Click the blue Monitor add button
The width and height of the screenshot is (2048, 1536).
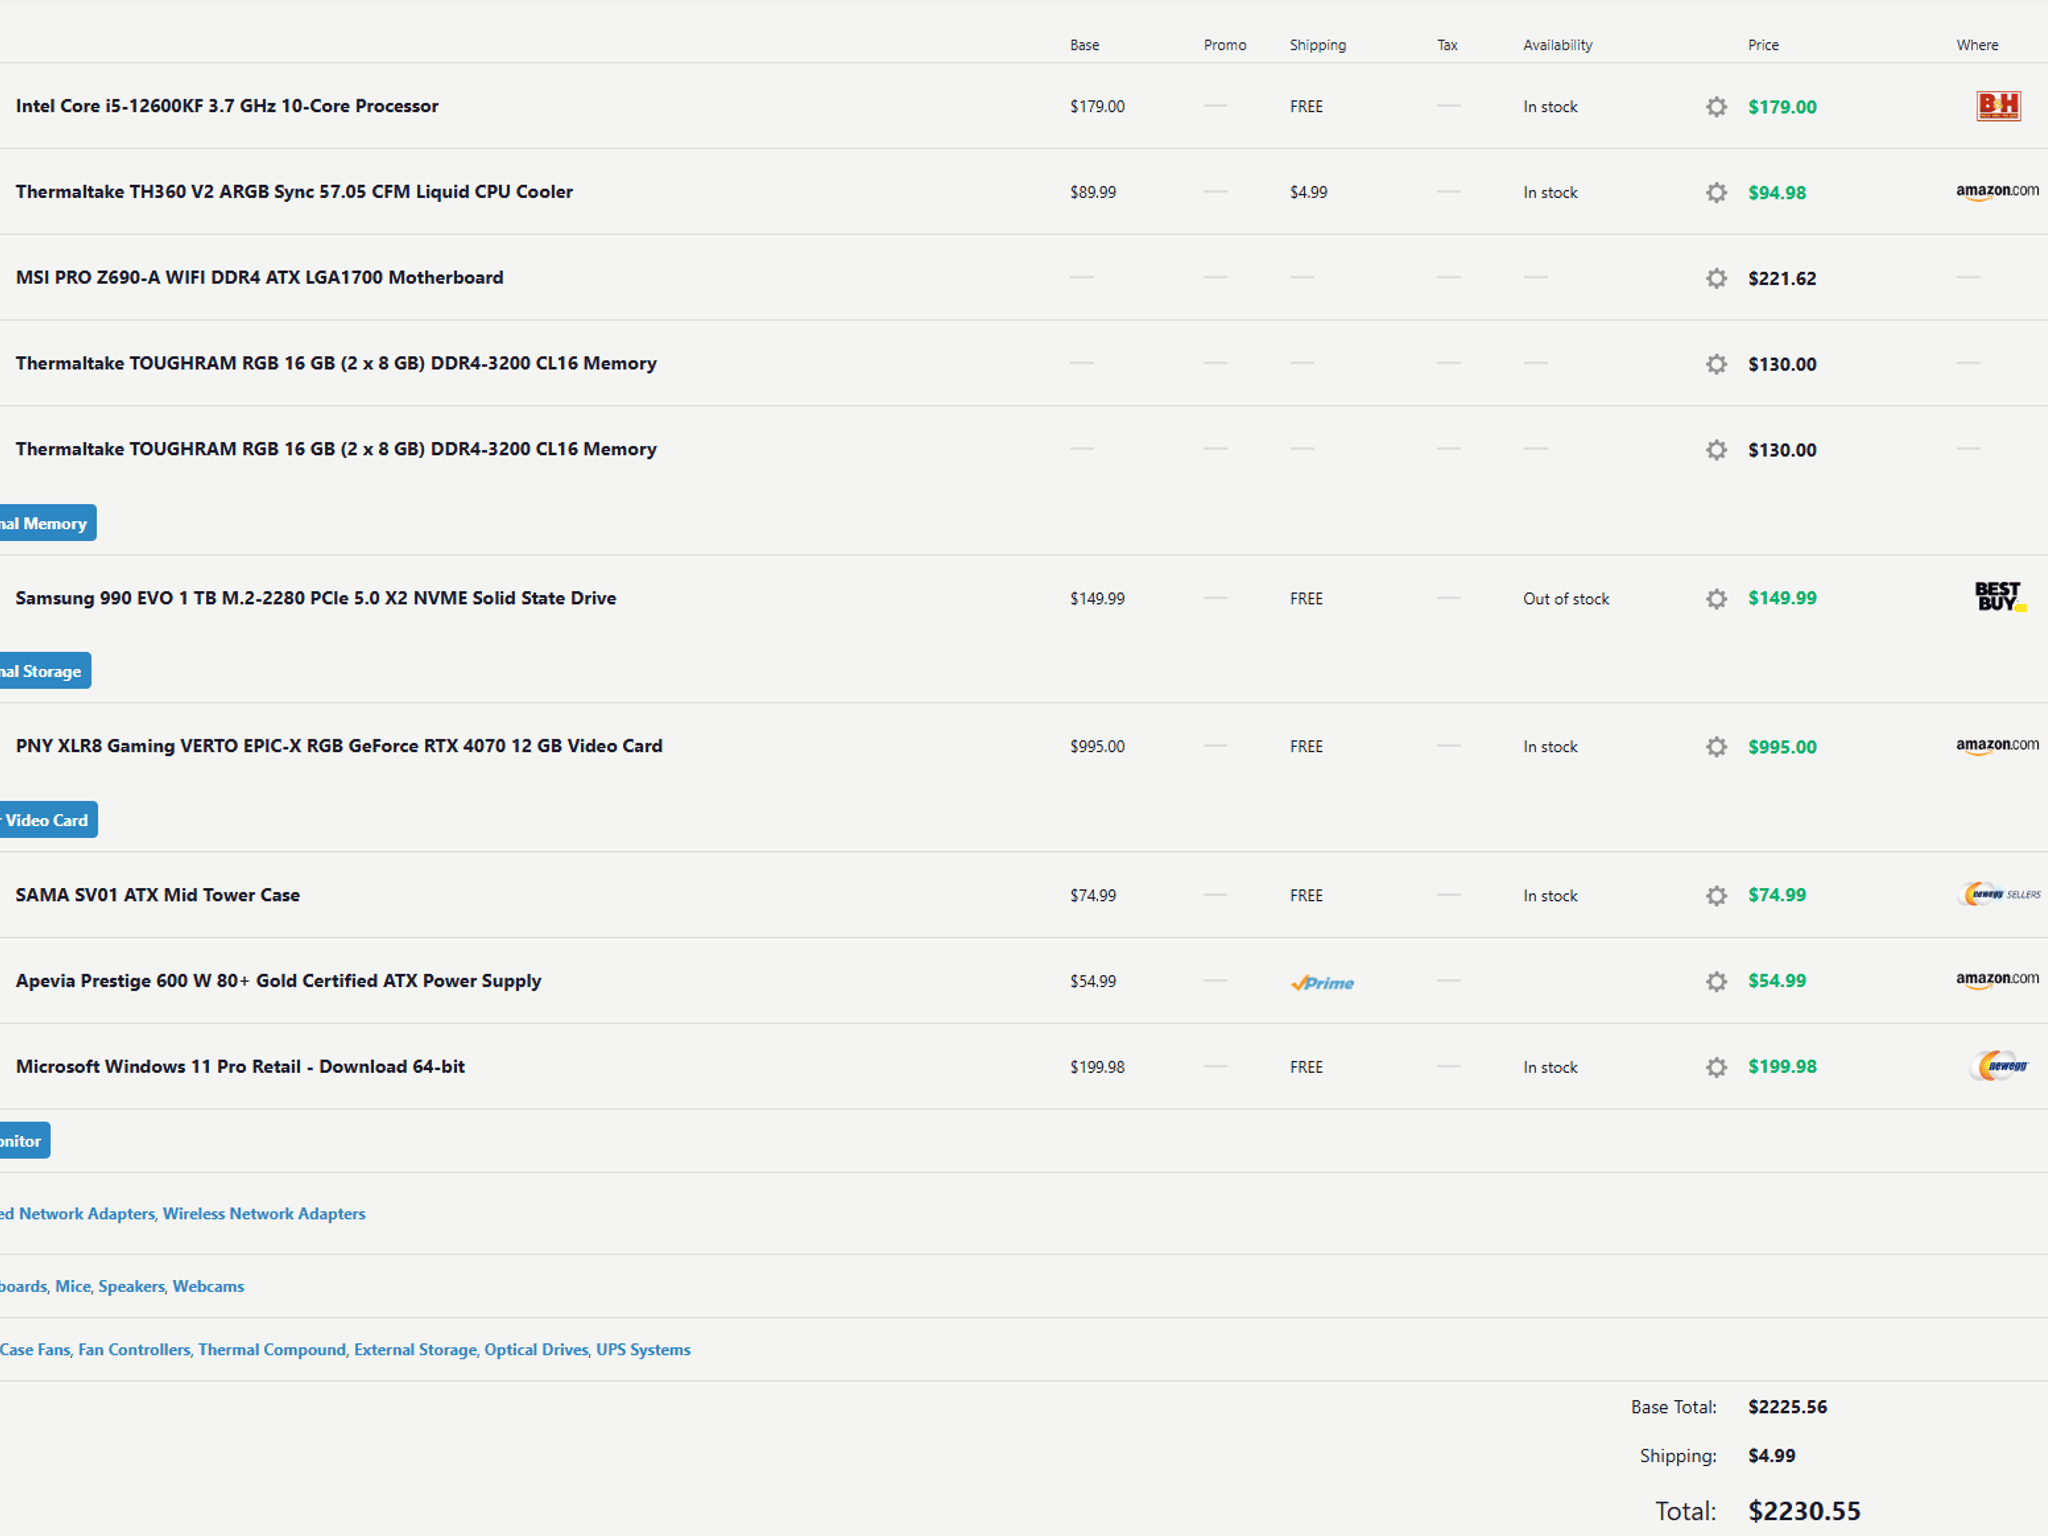pos(24,1141)
